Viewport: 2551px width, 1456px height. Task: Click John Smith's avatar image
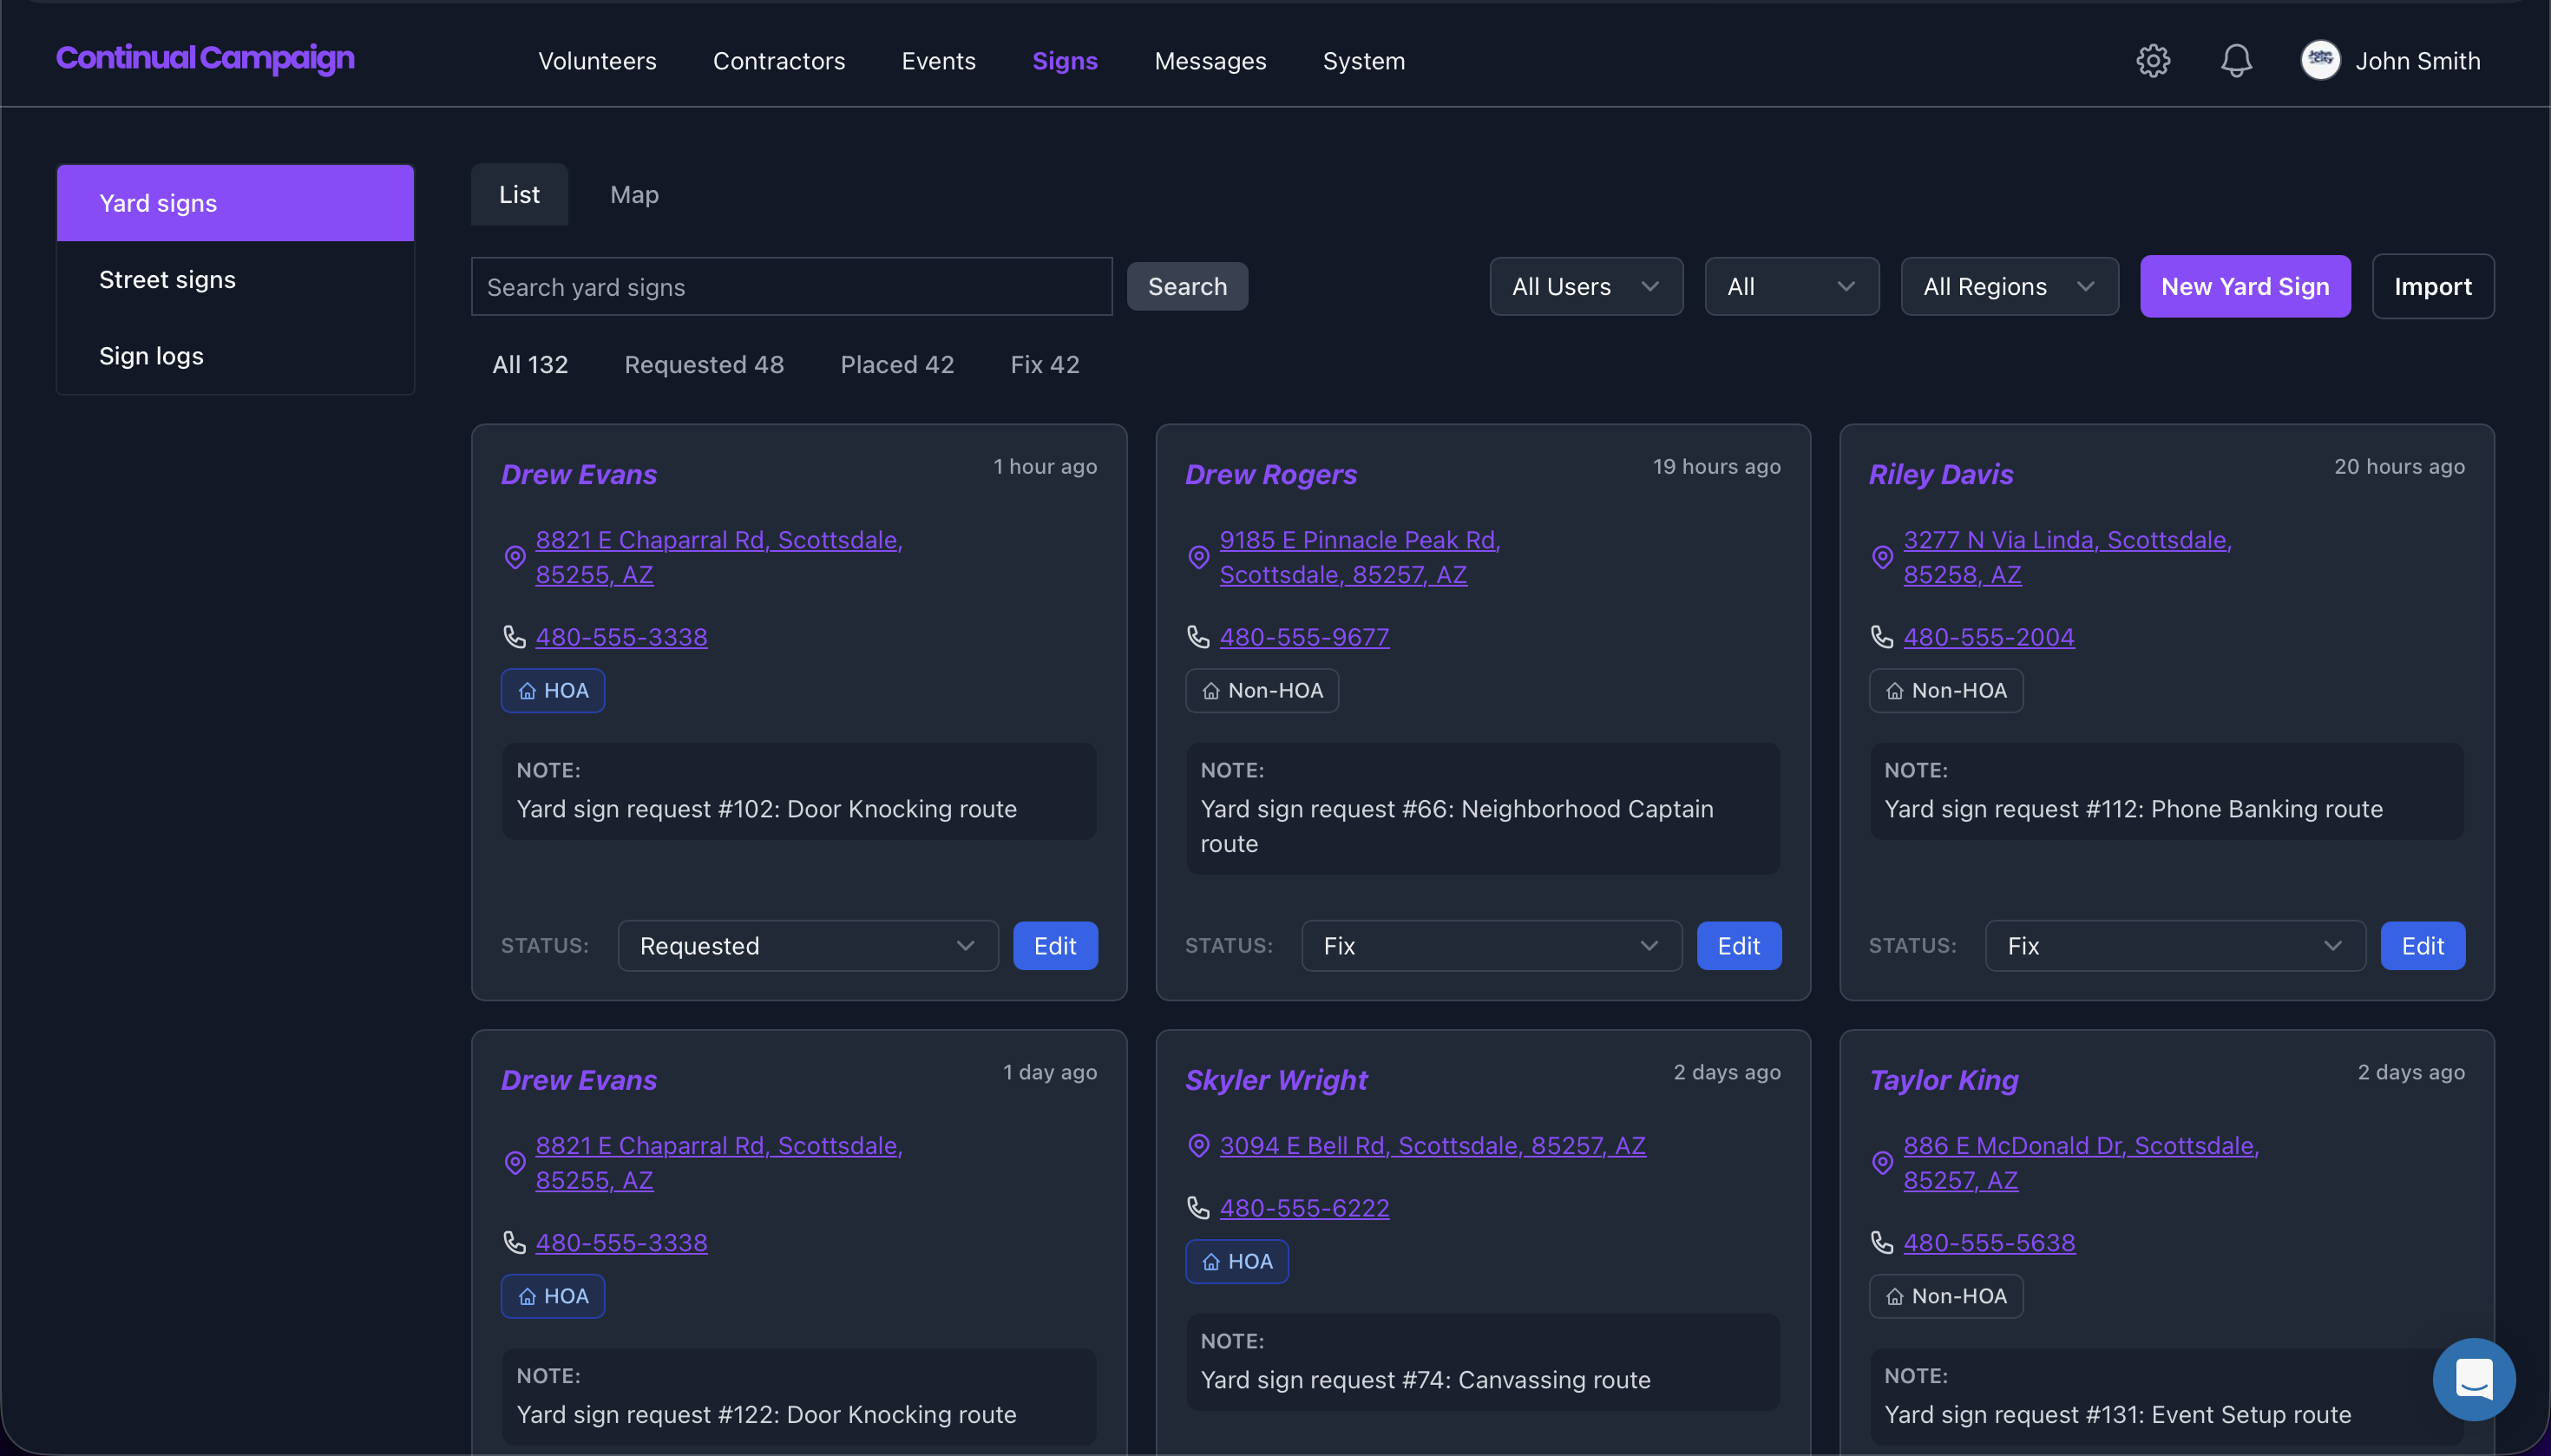pyautogui.click(x=2320, y=61)
